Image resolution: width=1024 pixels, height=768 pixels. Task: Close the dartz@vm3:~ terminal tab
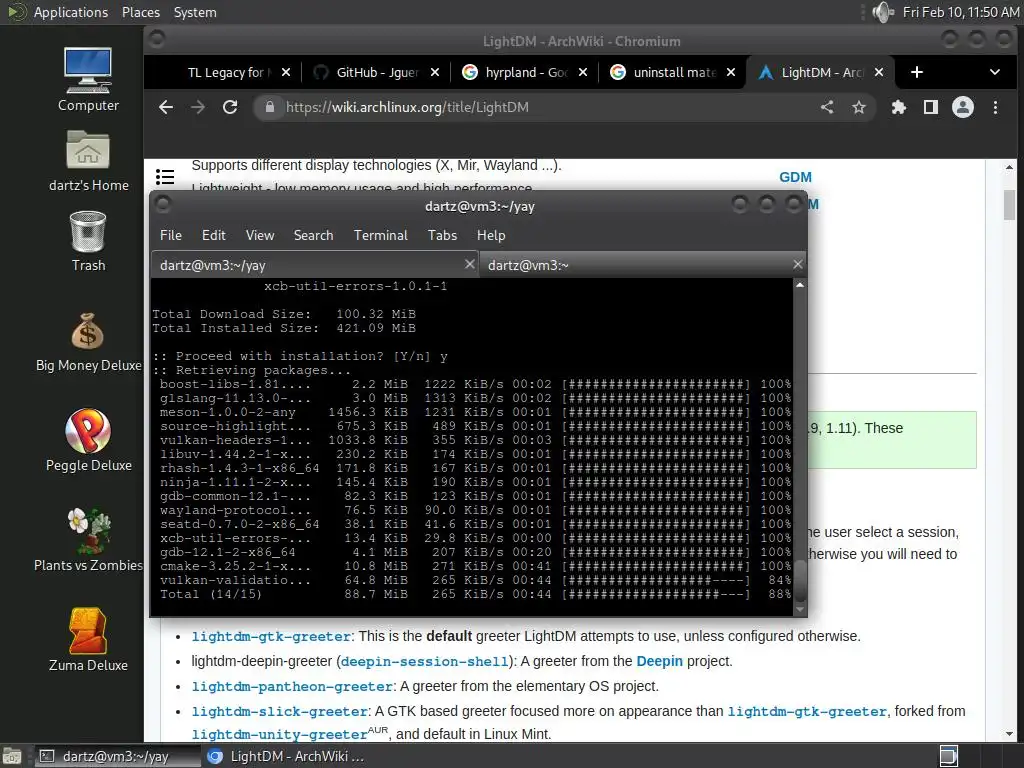pyautogui.click(x=797, y=264)
